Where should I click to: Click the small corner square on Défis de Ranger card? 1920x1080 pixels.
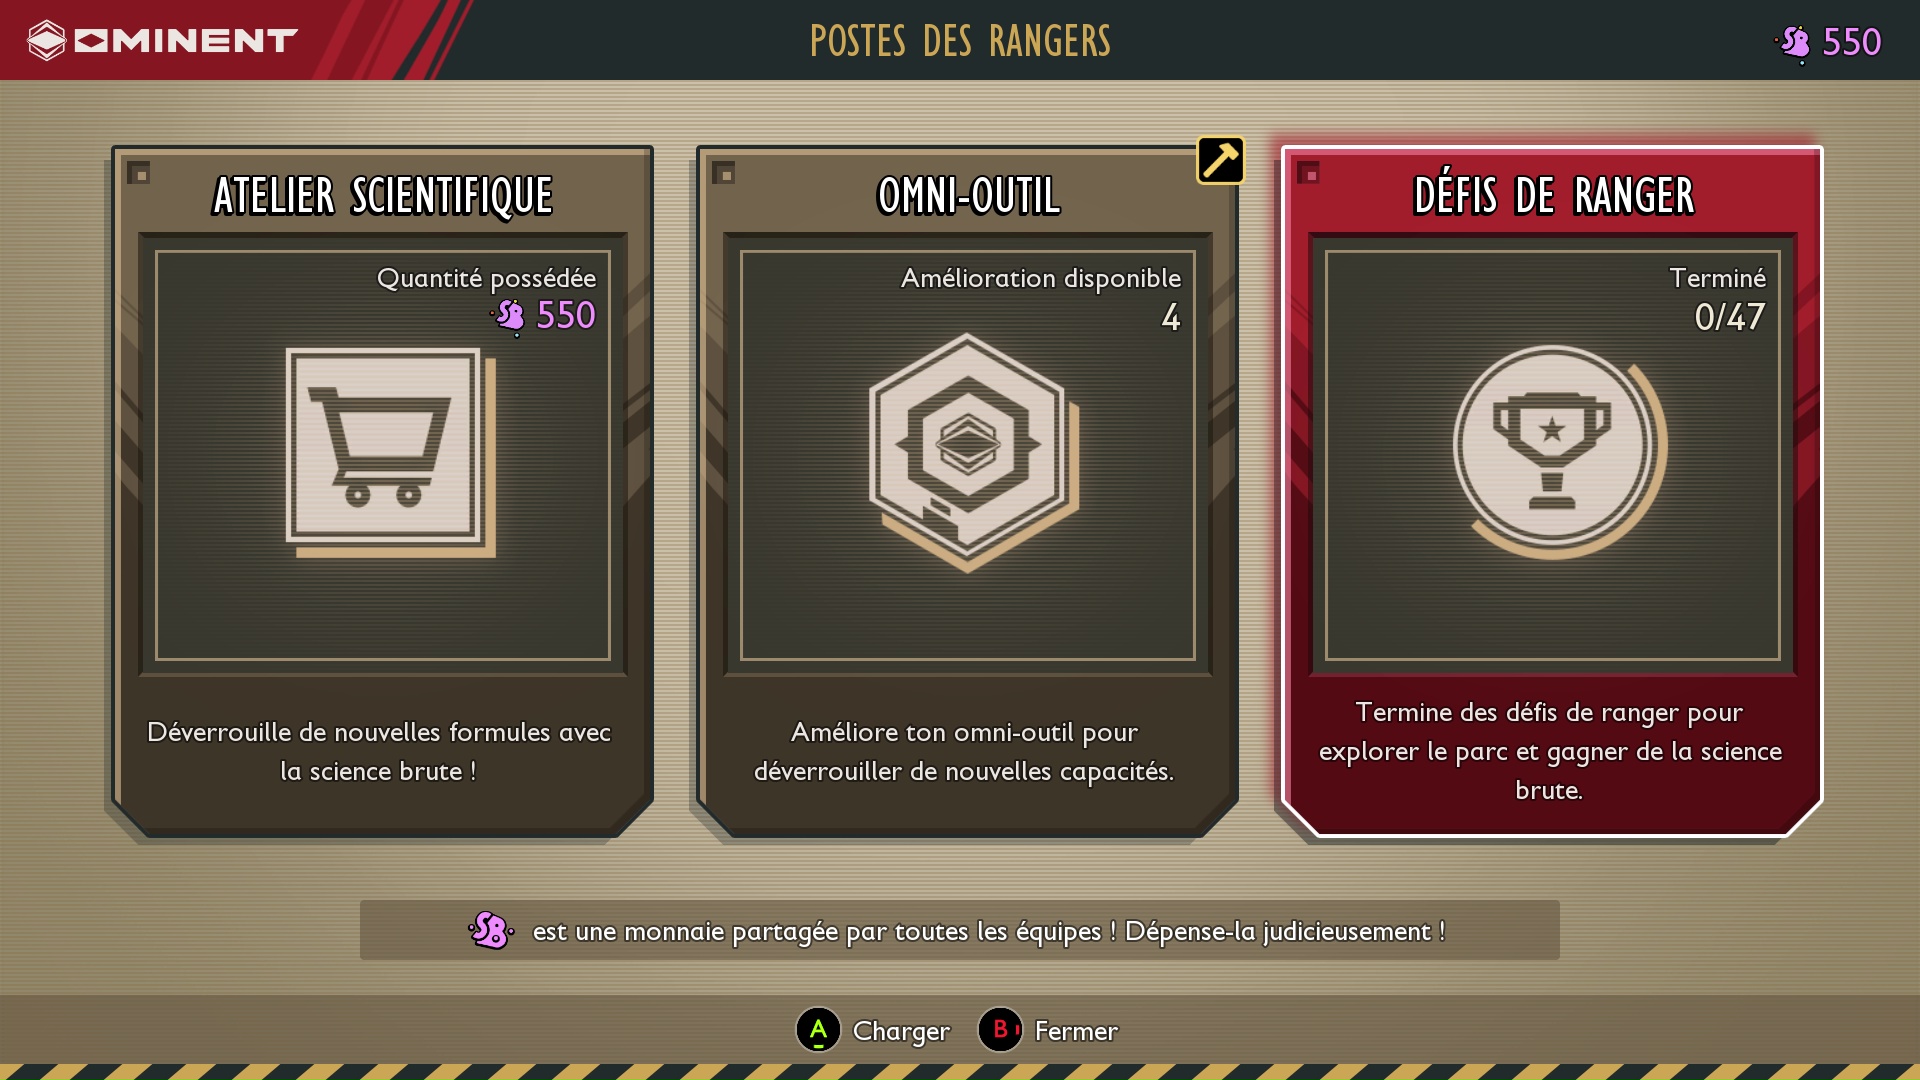point(1308,173)
